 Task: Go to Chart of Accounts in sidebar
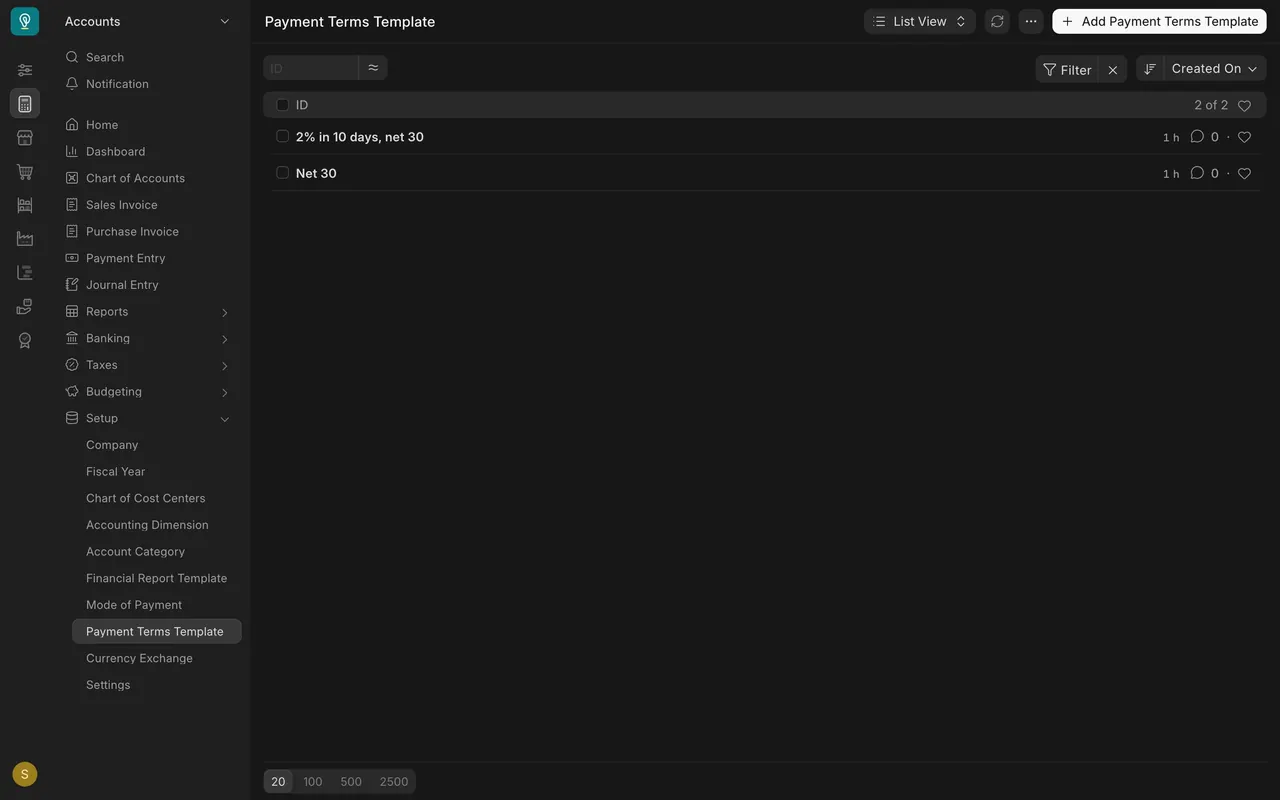click(x=135, y=178)
